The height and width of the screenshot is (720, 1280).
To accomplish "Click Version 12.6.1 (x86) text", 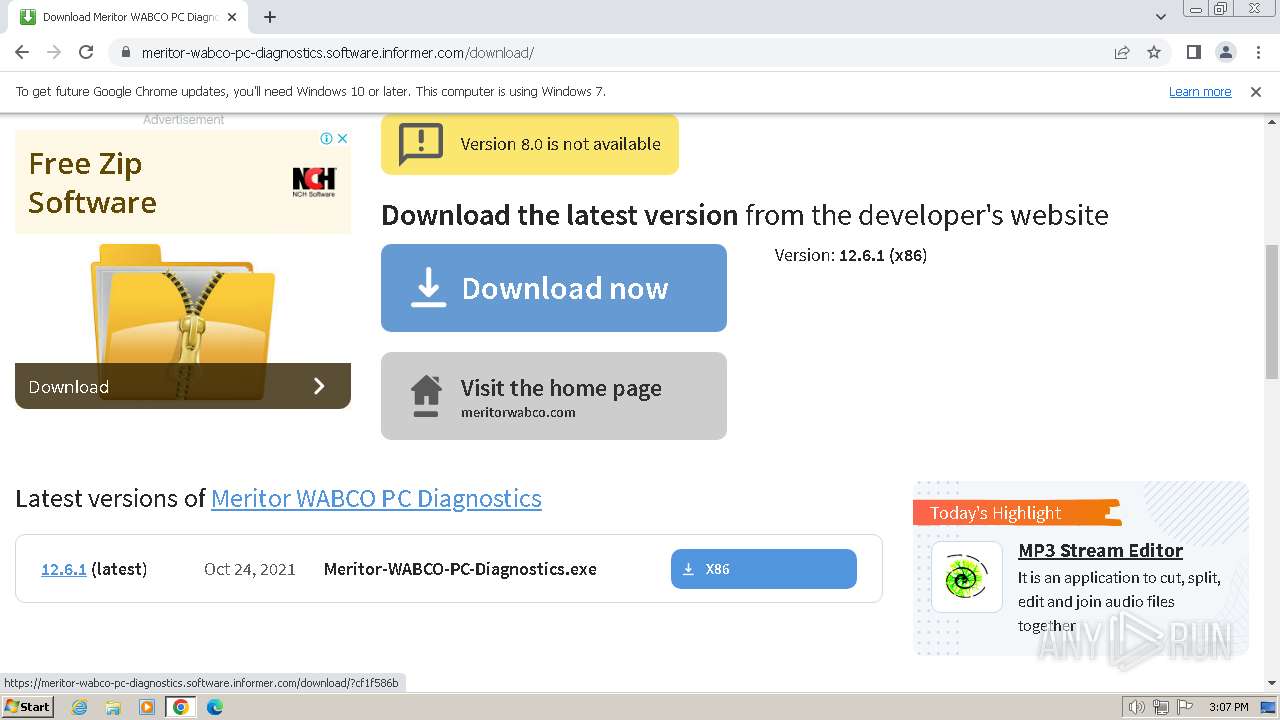I will (x=851, y=255).
